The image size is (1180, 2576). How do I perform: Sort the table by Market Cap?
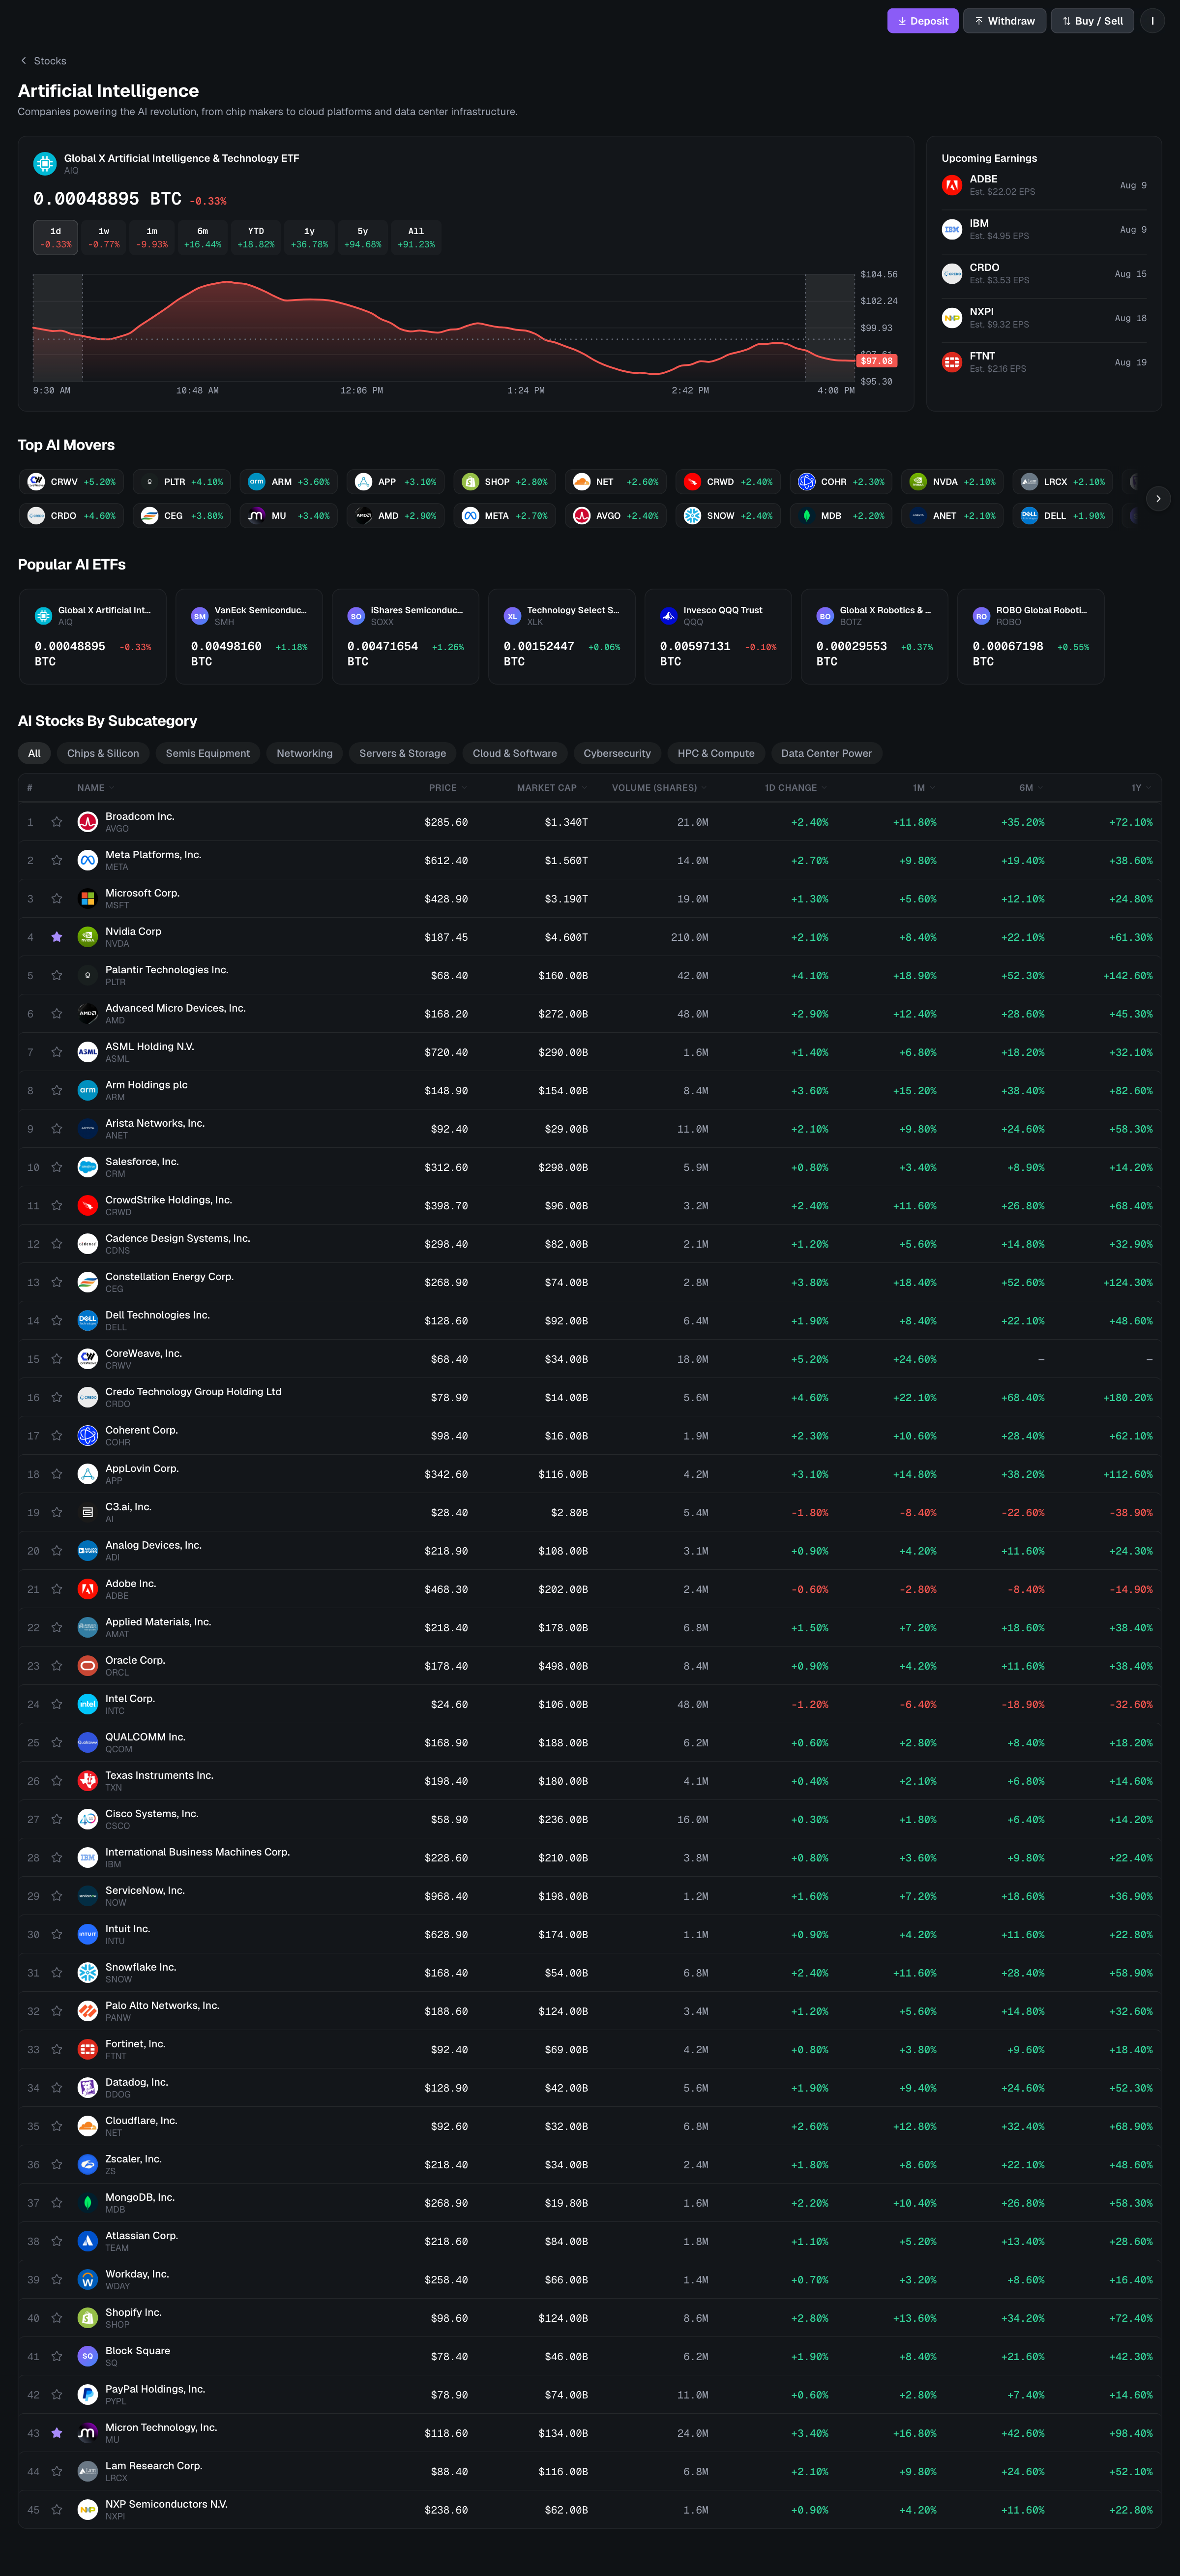coord(551,788)
